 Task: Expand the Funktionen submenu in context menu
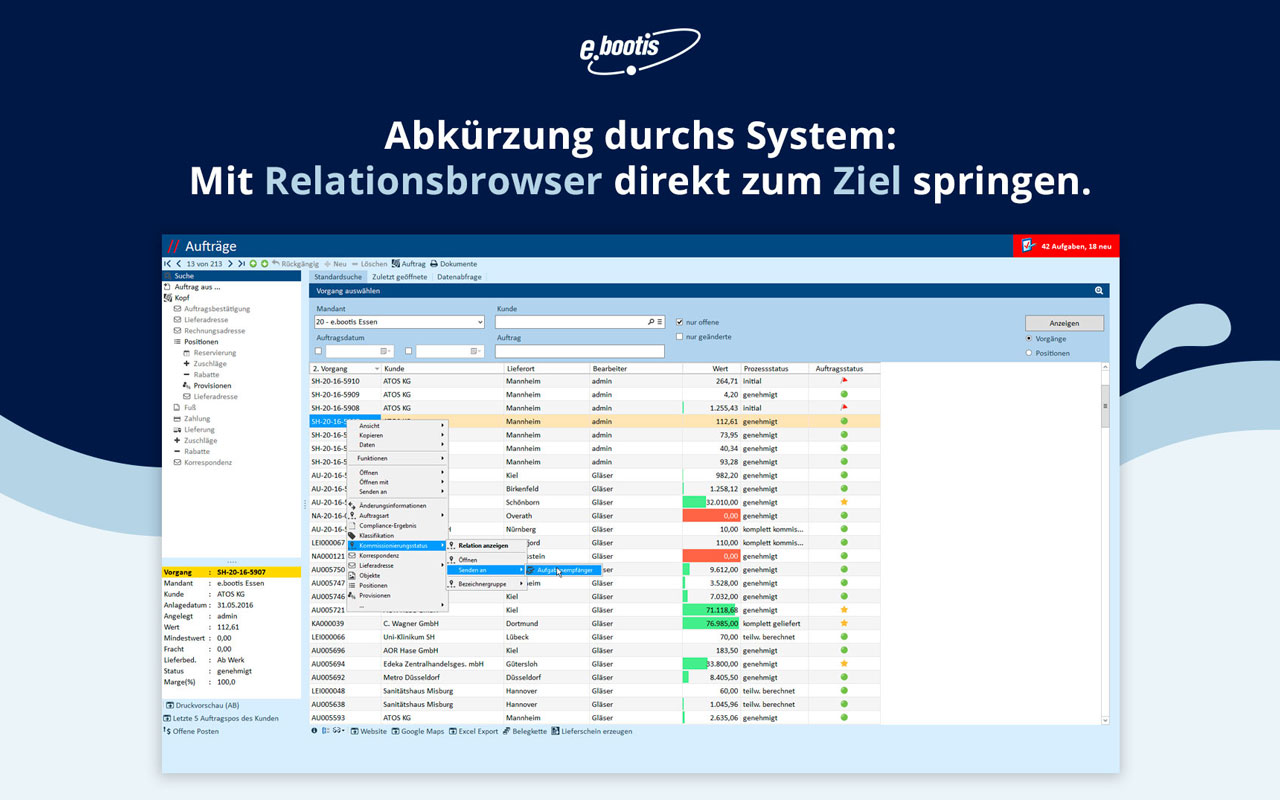tap(397, 458)
